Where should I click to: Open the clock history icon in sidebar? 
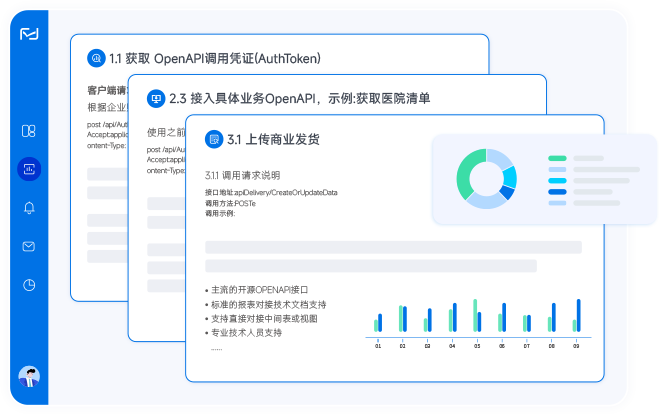pos(29,284)
